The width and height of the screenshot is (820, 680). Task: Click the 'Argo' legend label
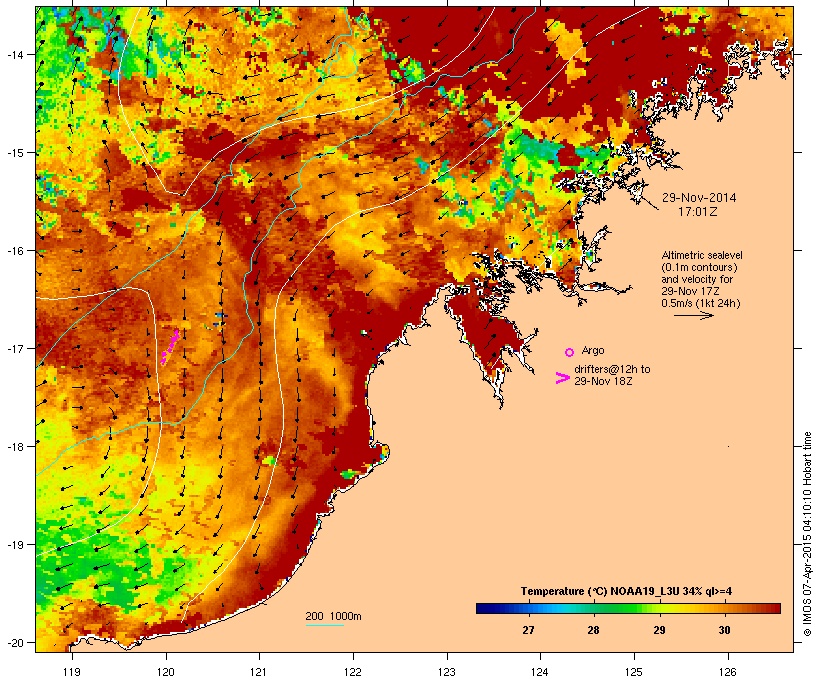pos(593,350)
